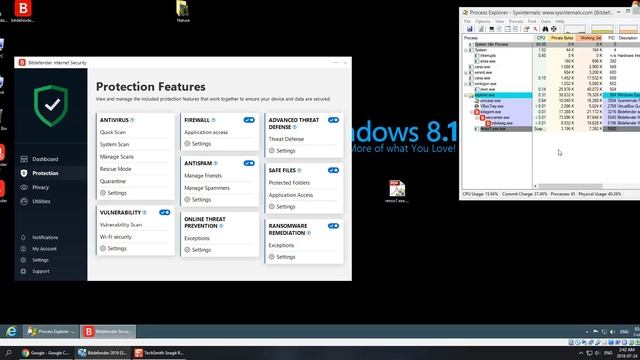The height and width of the screenshot is (360, 640).
Task: Toggle the Vulnerability switch
Action: click(x=164, y=212)
